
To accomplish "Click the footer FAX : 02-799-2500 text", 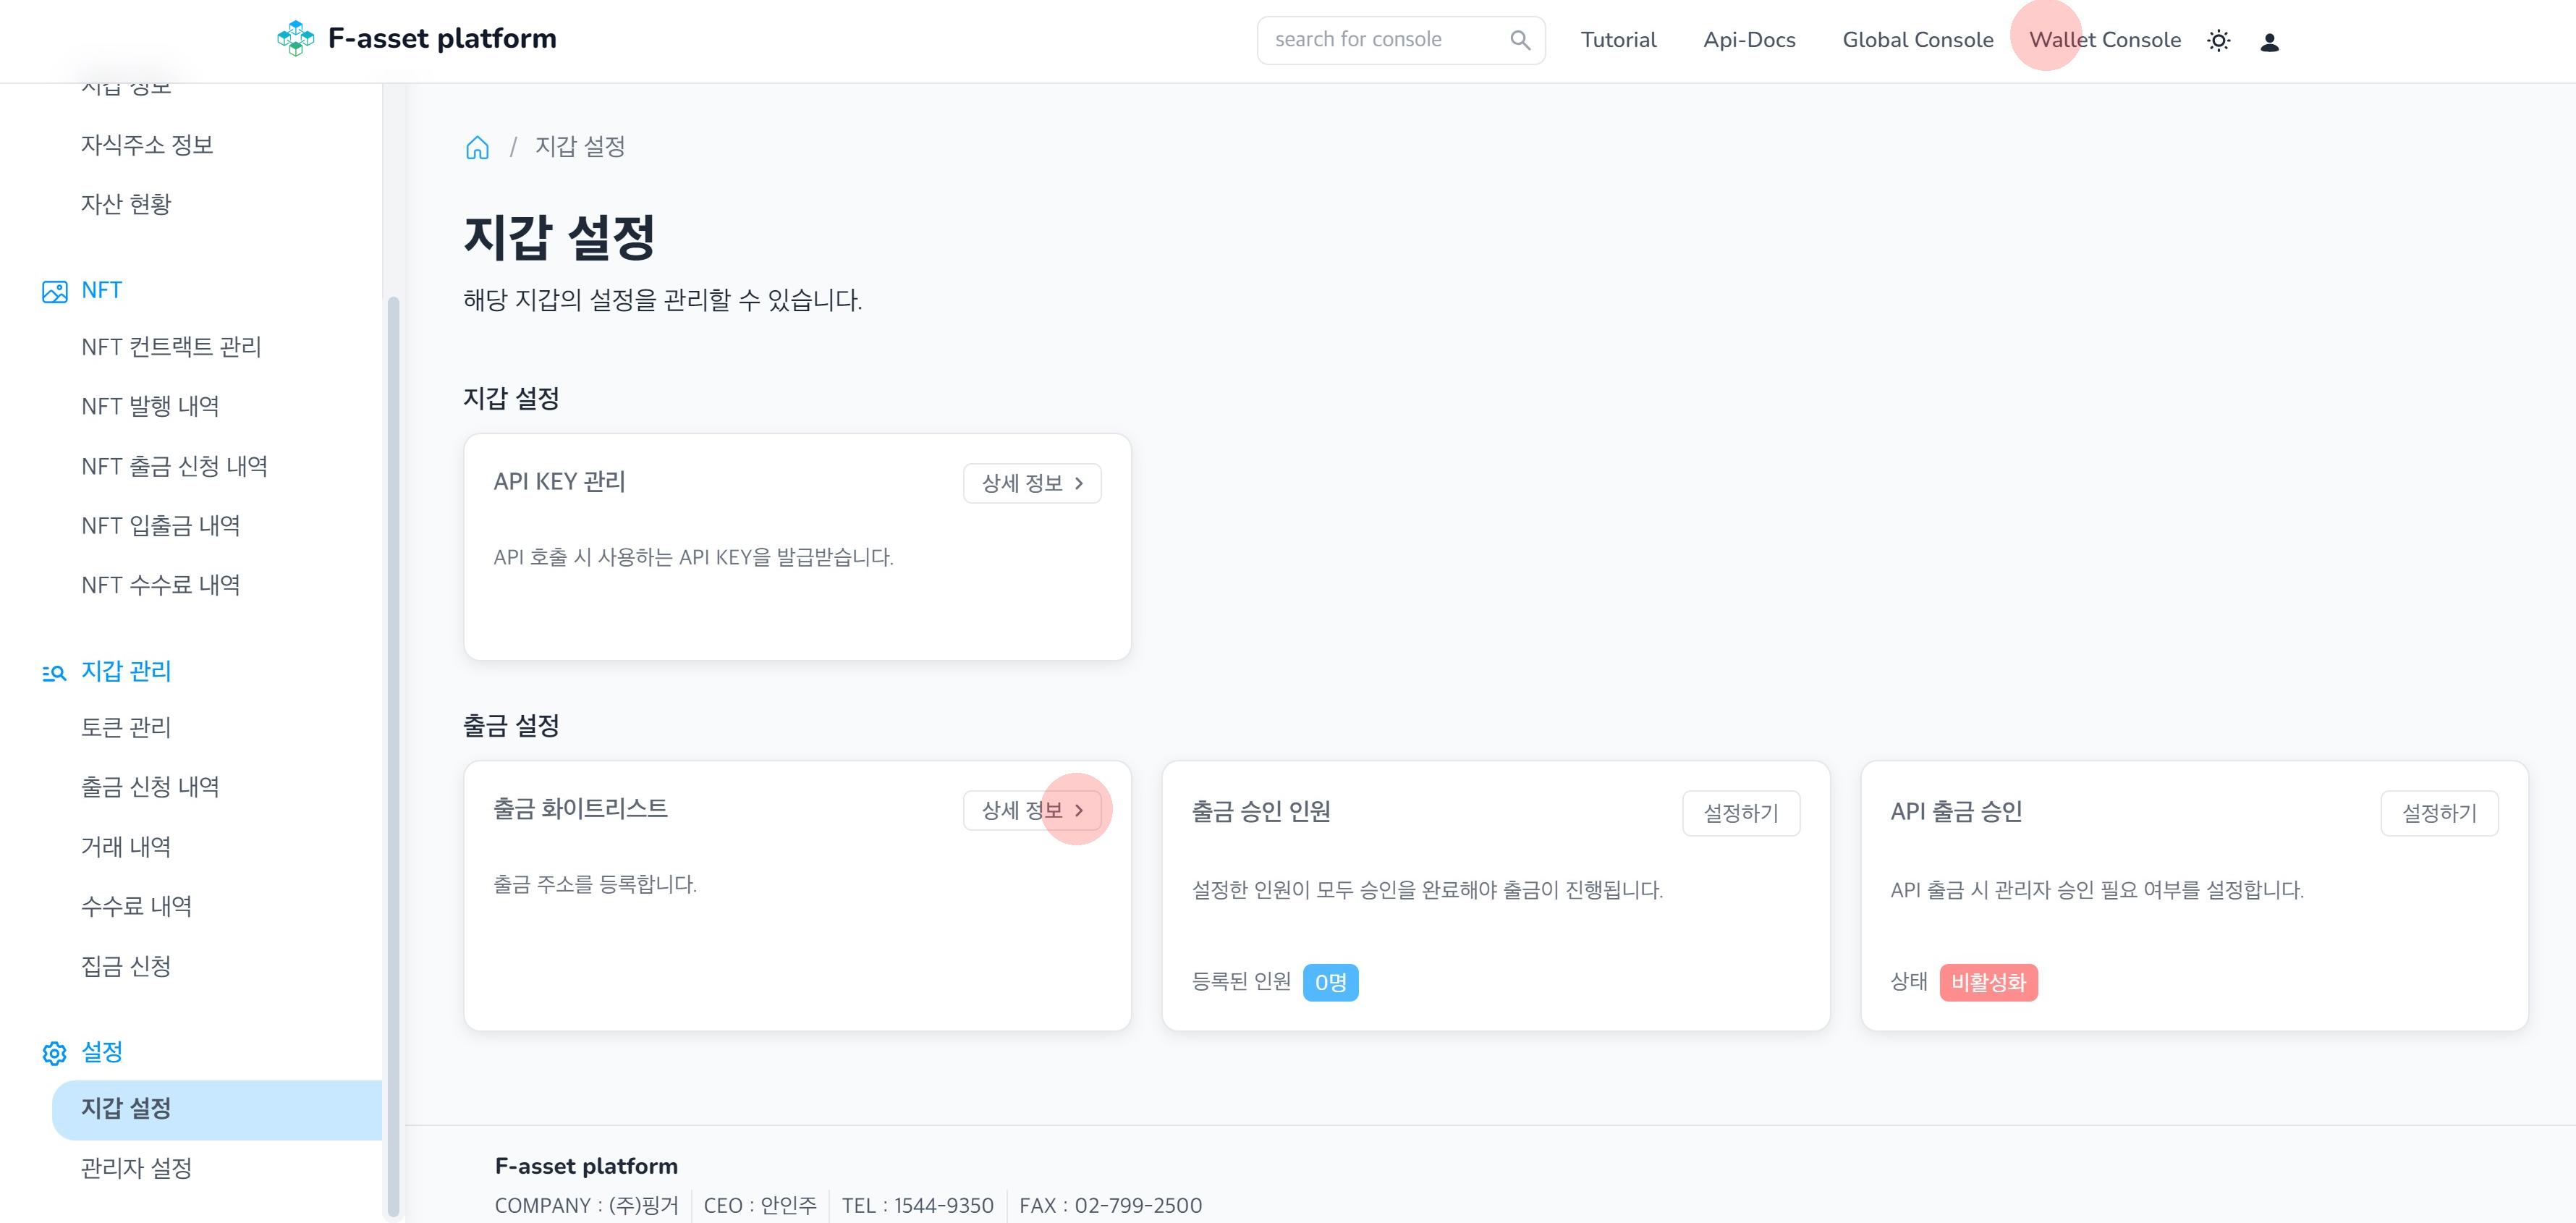I will tap(1110, 1206).
